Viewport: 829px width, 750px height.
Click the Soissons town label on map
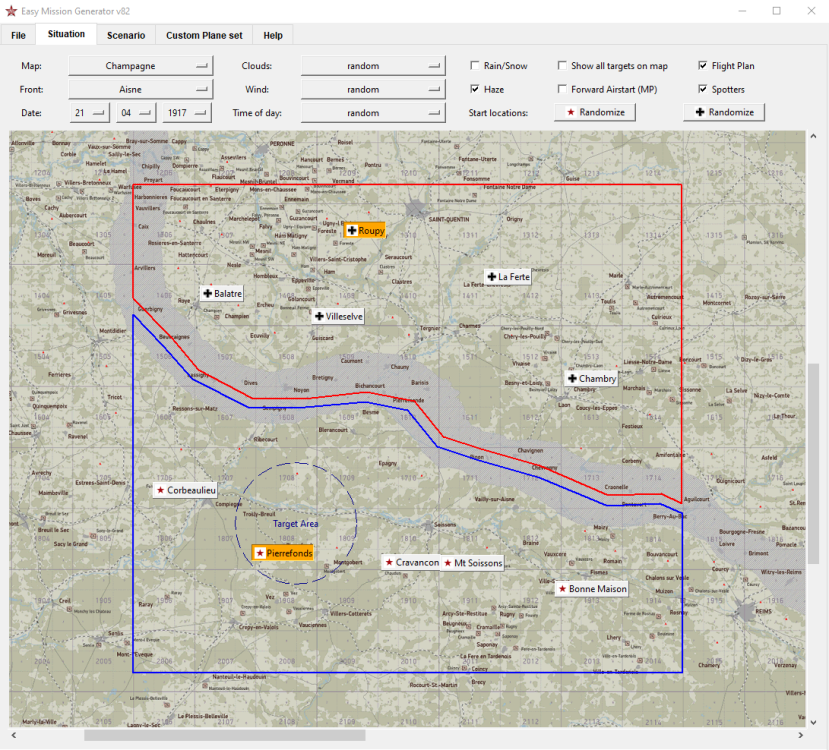pos(445,525)
